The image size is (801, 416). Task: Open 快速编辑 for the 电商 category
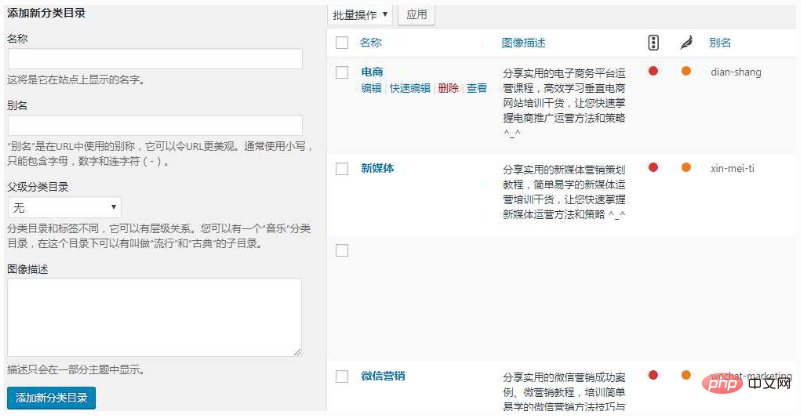point(409,88)
